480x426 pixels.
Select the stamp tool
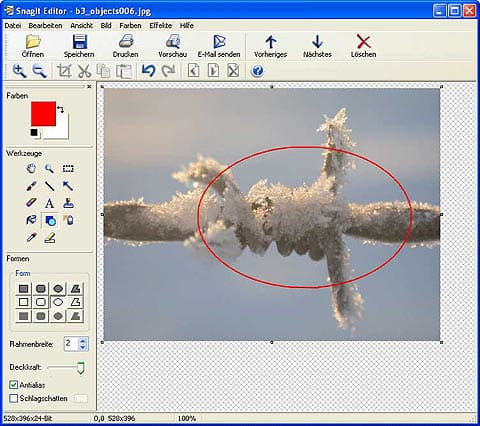(x=68, y=203)
